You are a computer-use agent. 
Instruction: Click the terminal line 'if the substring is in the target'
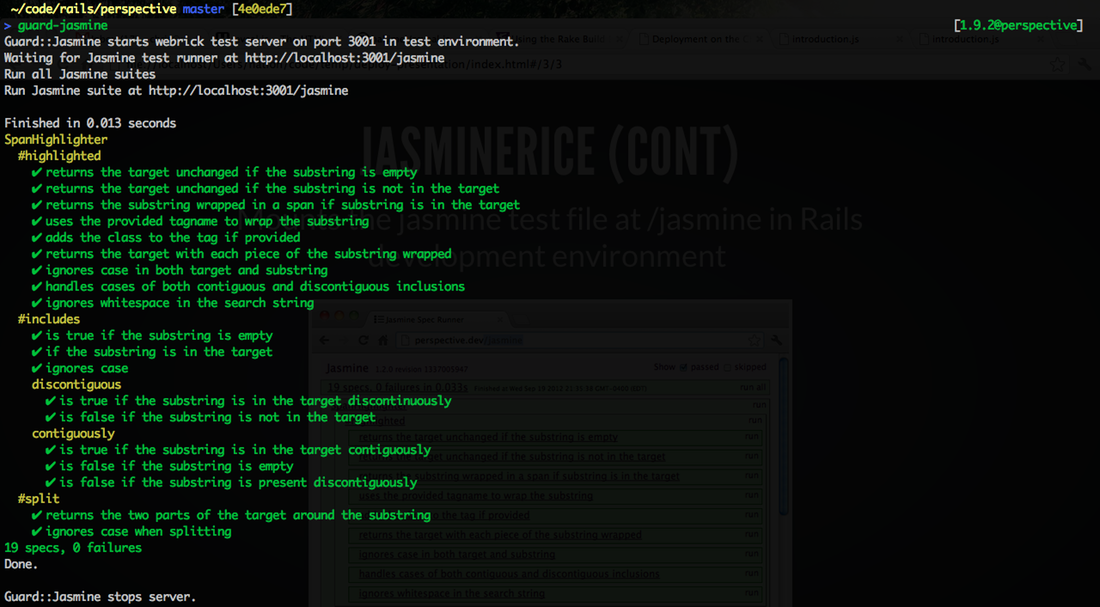[159, 352]
